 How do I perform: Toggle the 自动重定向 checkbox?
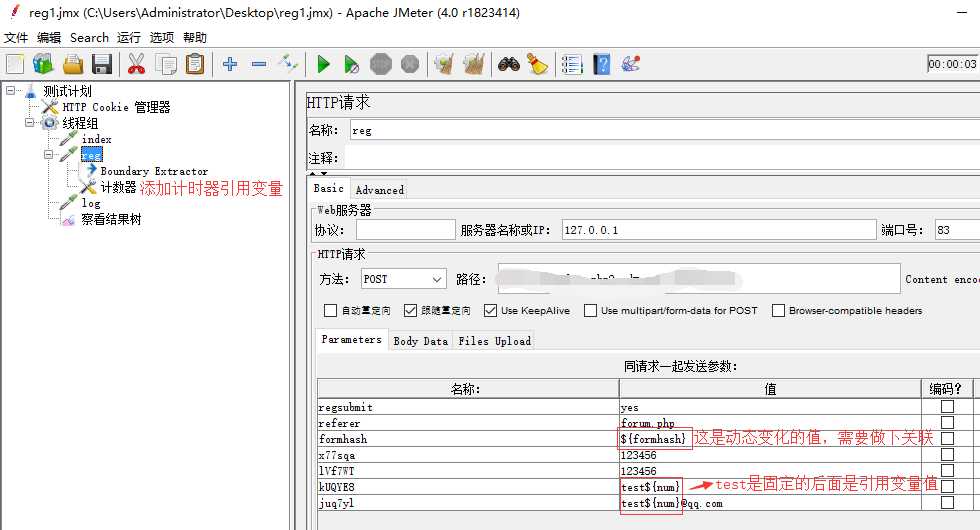pyautogui.click(x=330, y=311)
